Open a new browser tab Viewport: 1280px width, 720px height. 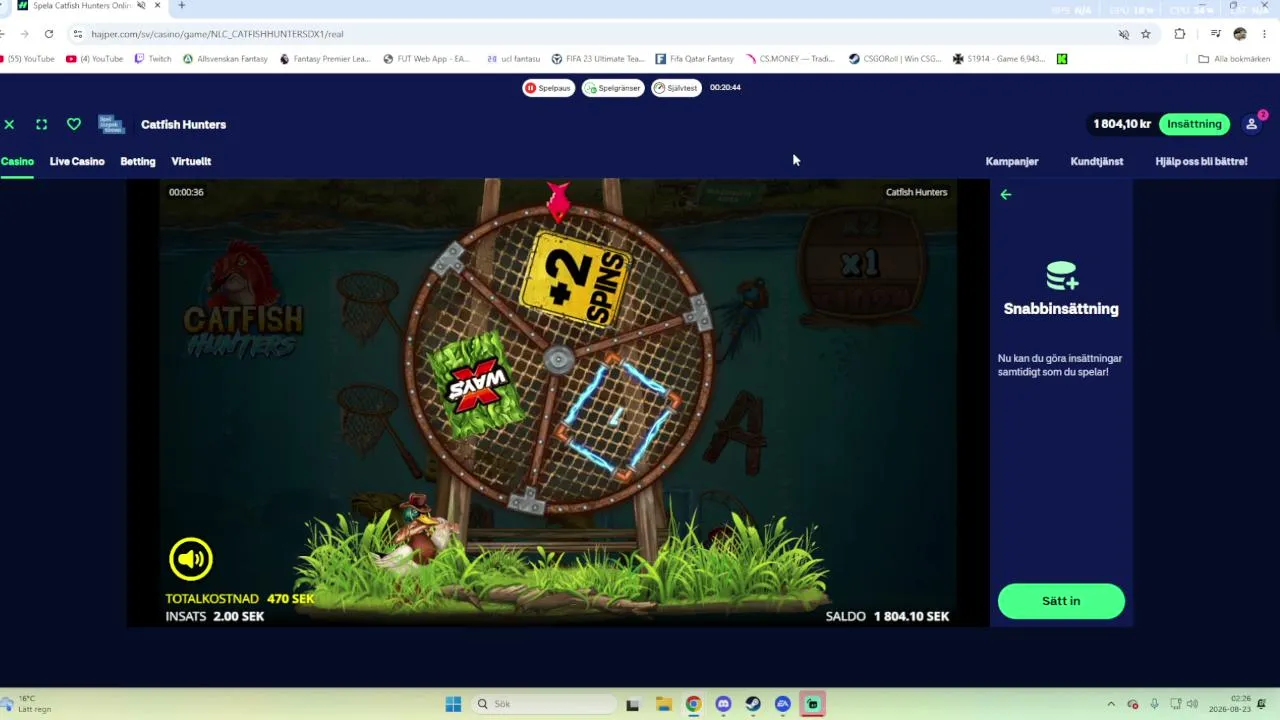point(181,6)
